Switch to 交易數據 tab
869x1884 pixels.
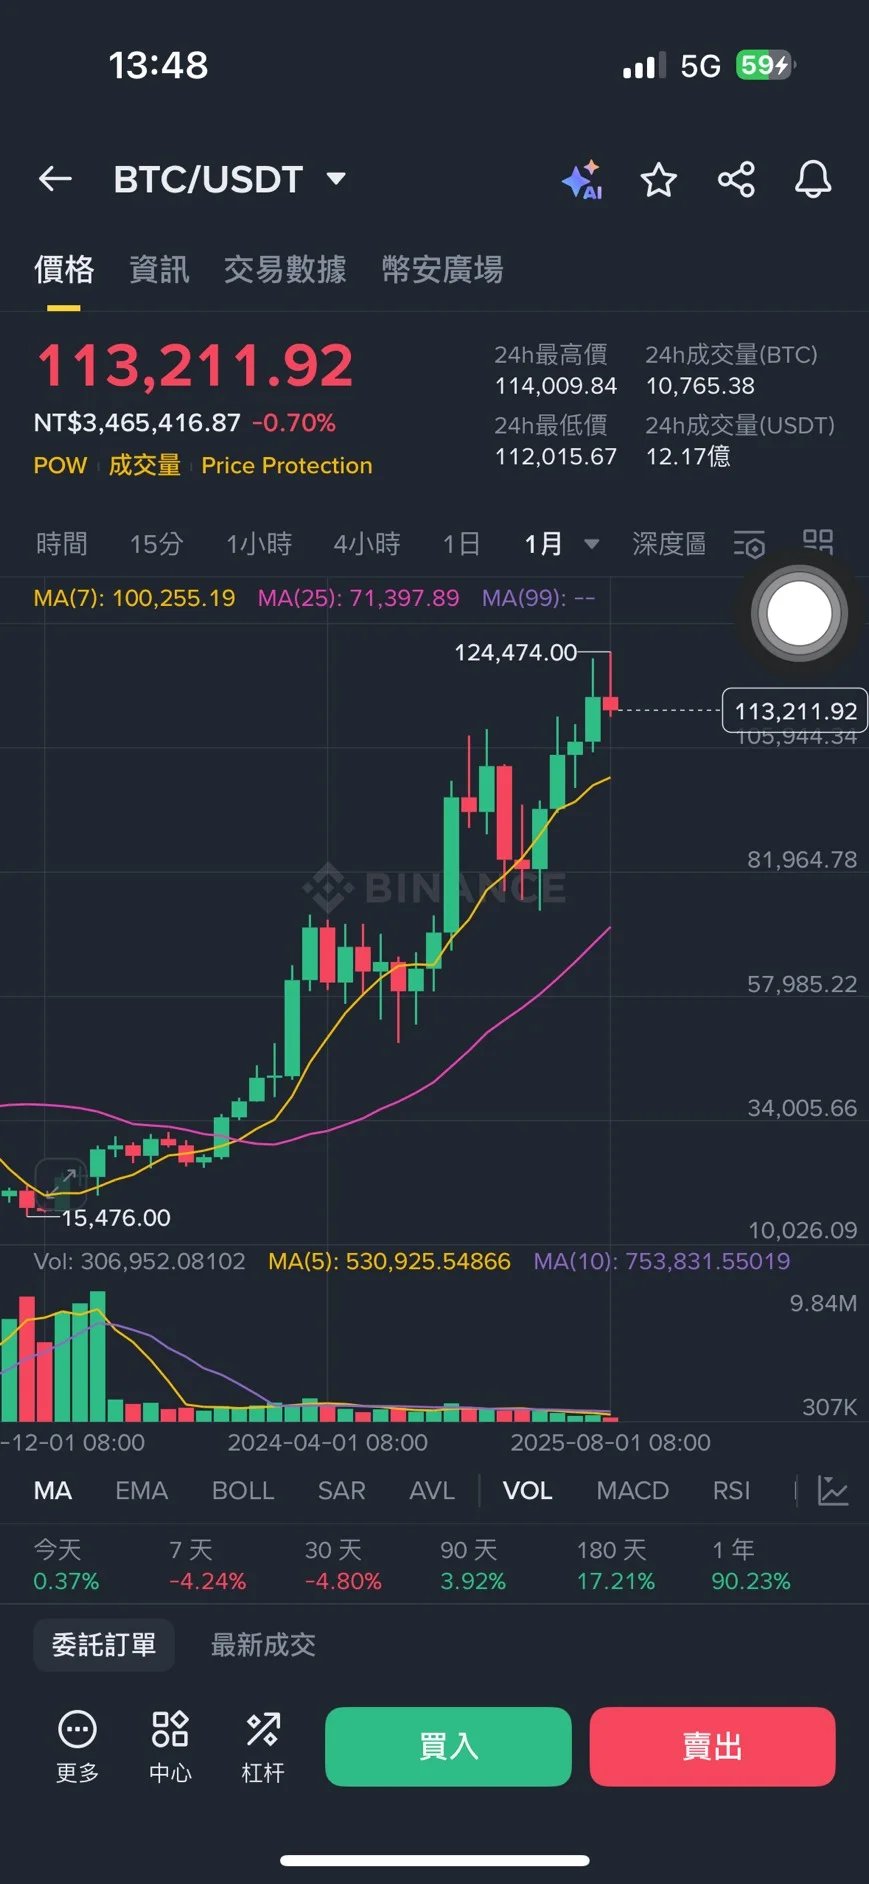[285, 269]
